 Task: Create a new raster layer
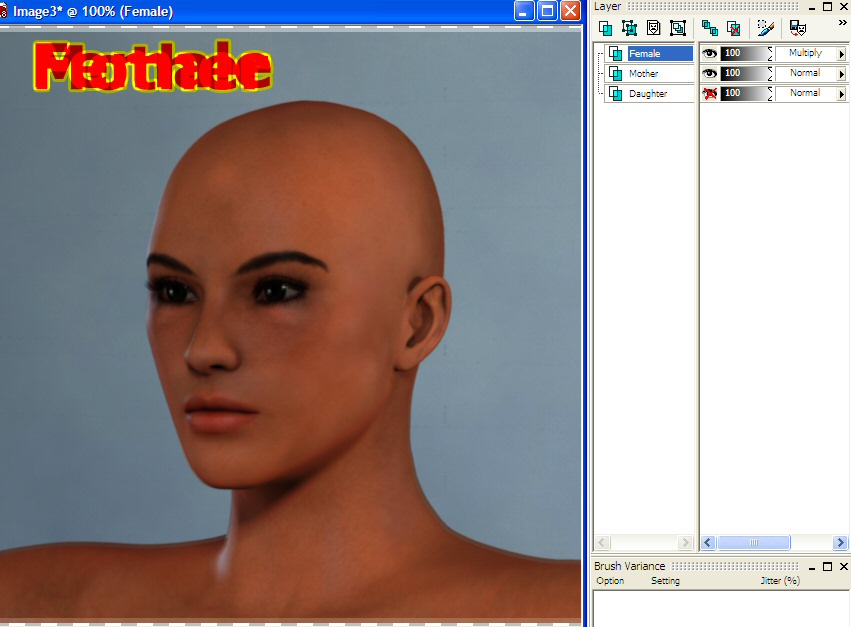(605, 28)
